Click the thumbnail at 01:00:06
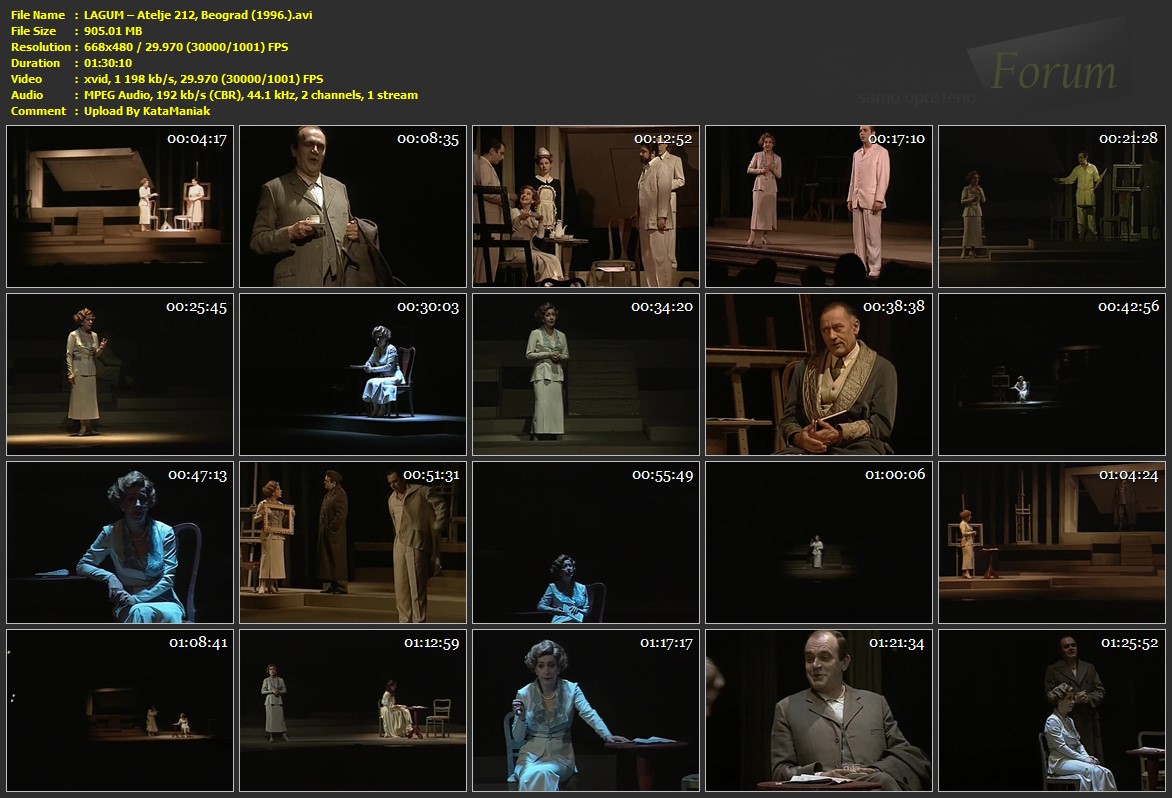 click(819, 542)
